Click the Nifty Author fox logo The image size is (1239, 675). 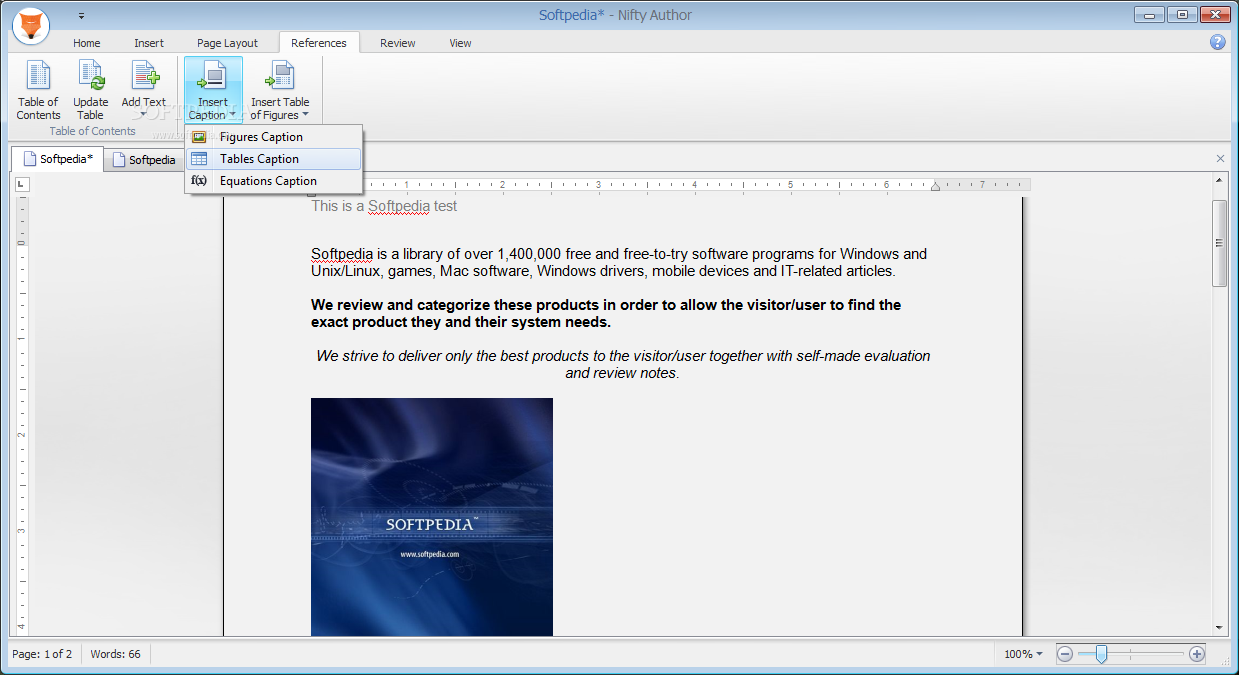click(33, 27)
